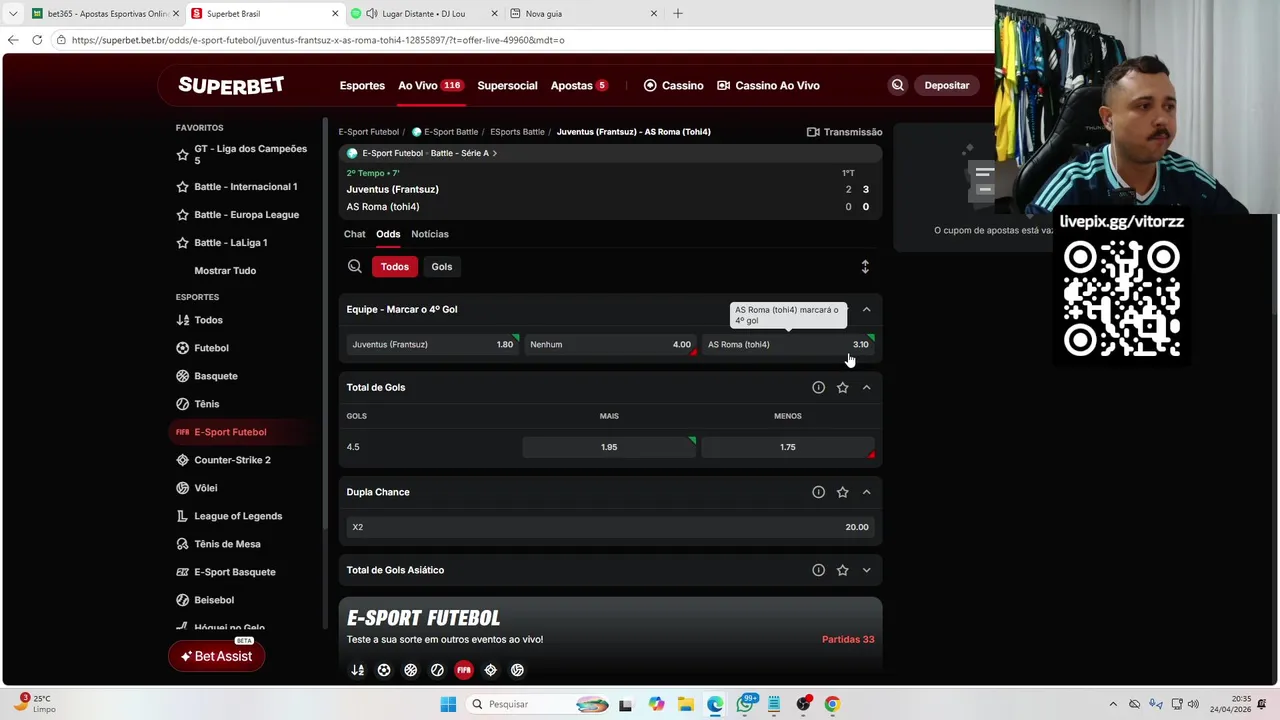The height and width of the screenshot is (720, 1280).
Task: Select the Gols filter tab
Action: click(x=442, y=266)
